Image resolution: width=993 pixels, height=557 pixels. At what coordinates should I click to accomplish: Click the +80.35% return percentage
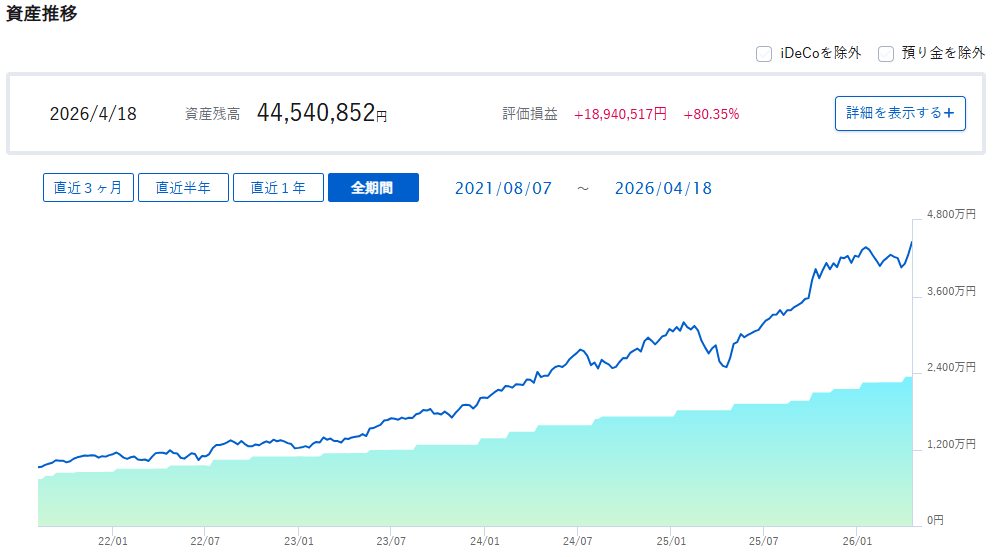(x=711, y=114)
